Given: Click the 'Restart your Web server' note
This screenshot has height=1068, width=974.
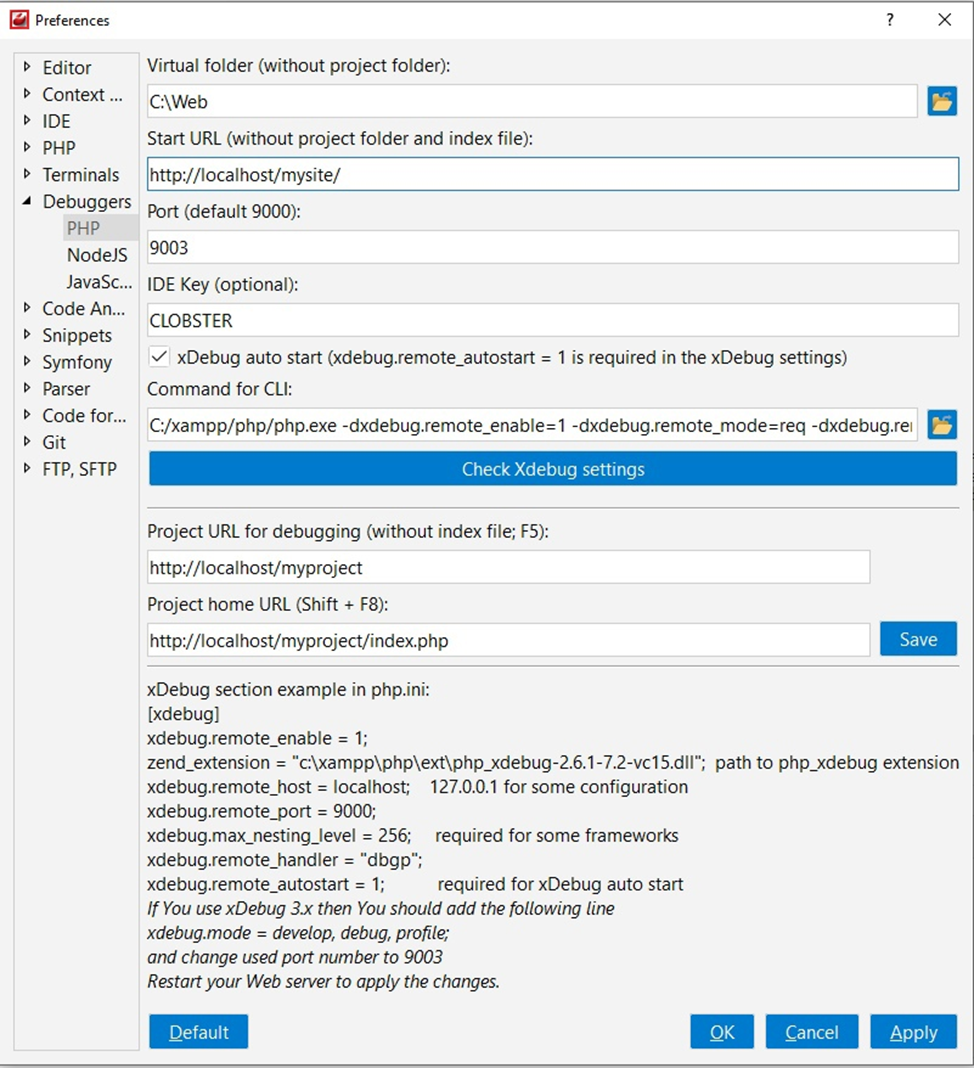Looking at the screenshot, I should click(324, 981).
